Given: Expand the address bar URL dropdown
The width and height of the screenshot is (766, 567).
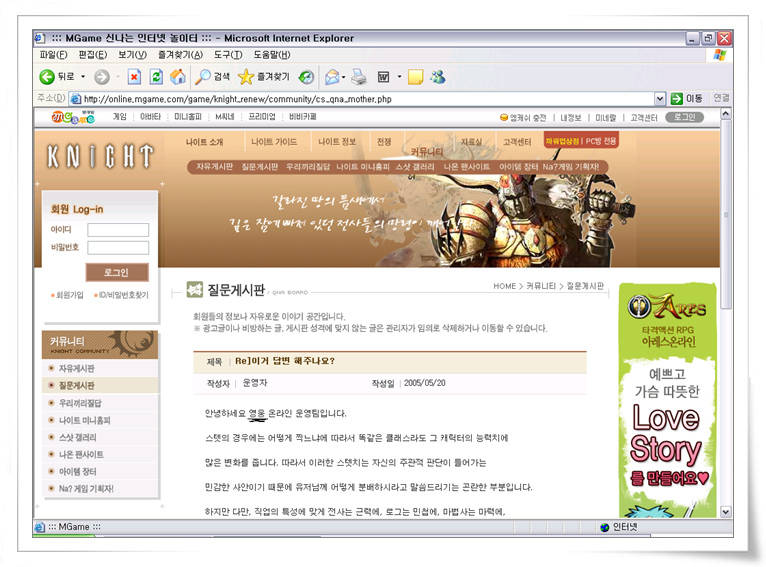Looking at the screenshot, I should click(660, 99).
